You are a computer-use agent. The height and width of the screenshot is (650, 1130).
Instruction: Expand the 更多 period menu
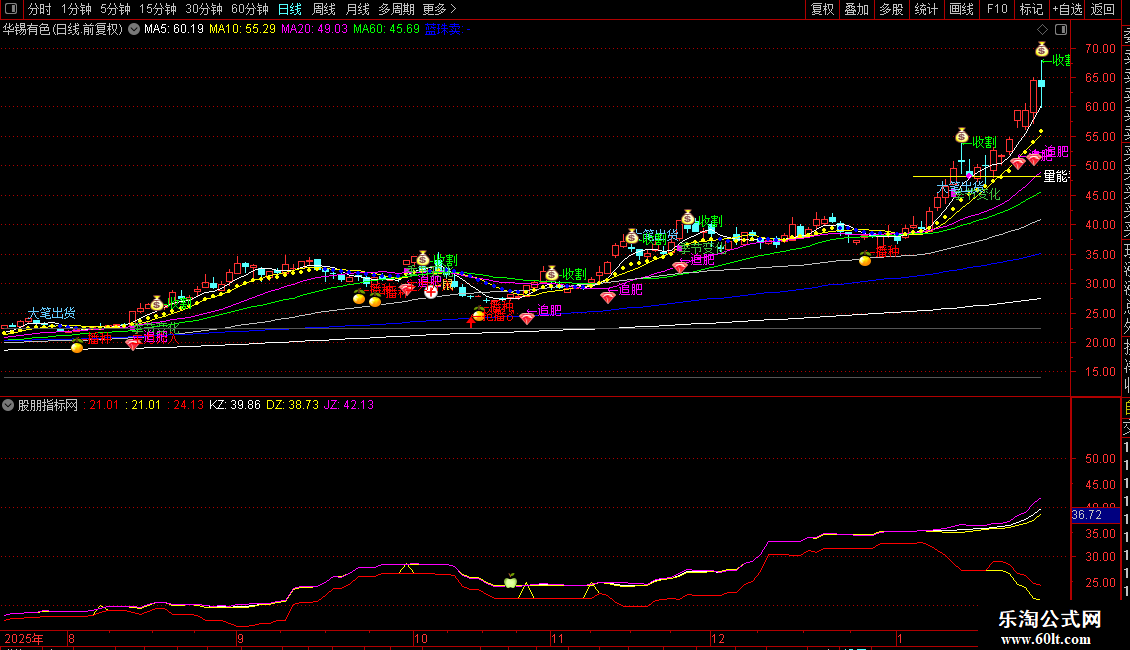(x=439, y=9)
